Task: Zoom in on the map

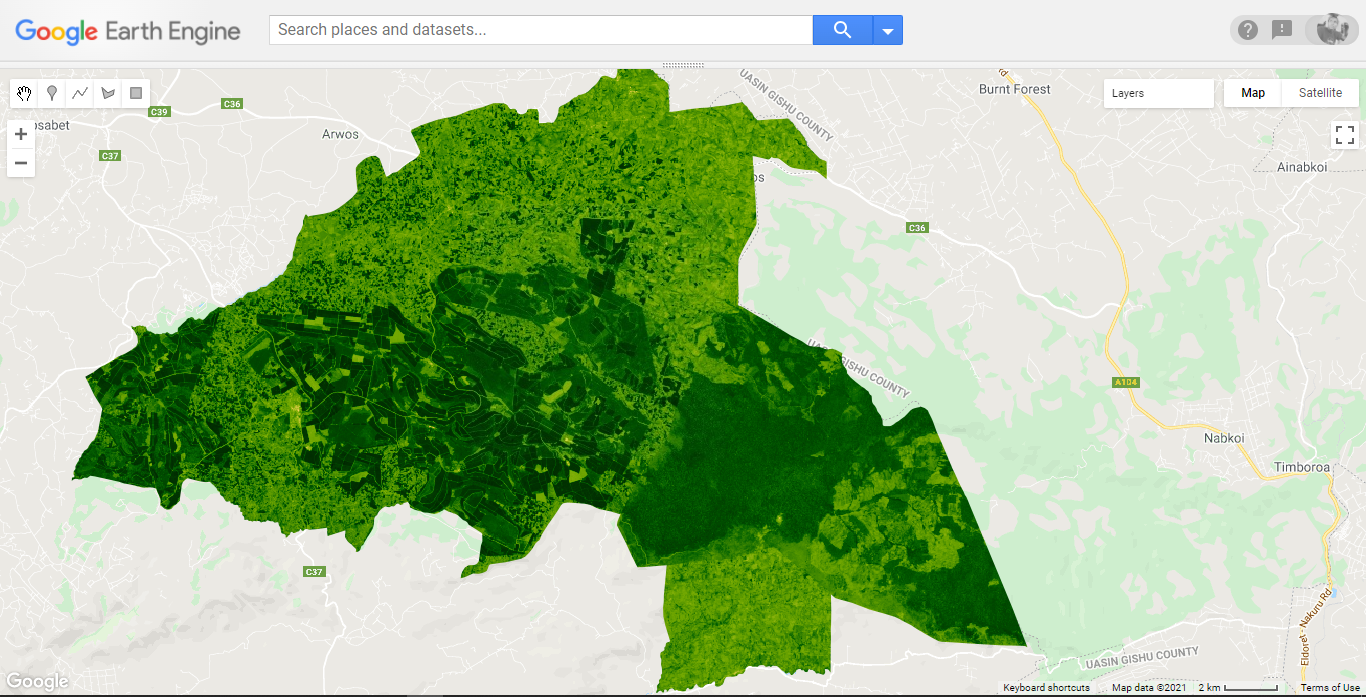Action: 21,133
